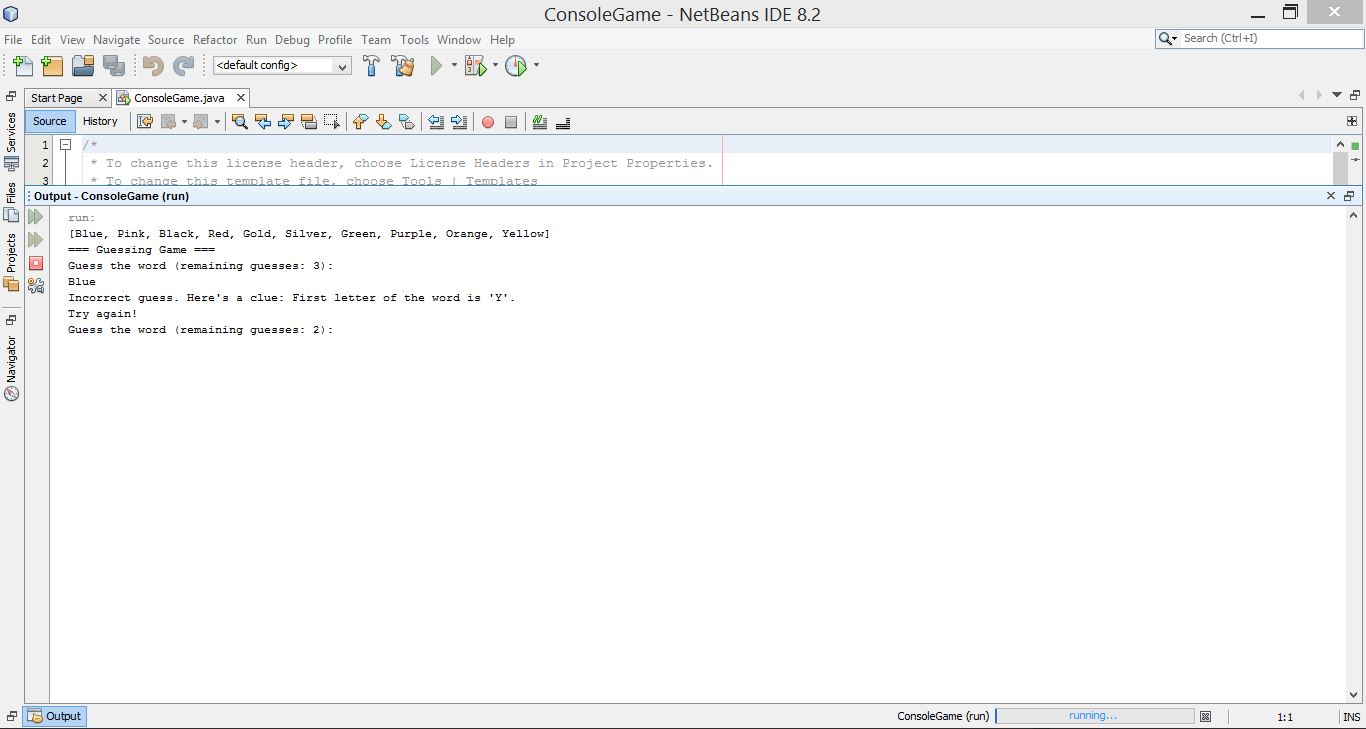Click Clean and Build Project icon

point(403,66)
